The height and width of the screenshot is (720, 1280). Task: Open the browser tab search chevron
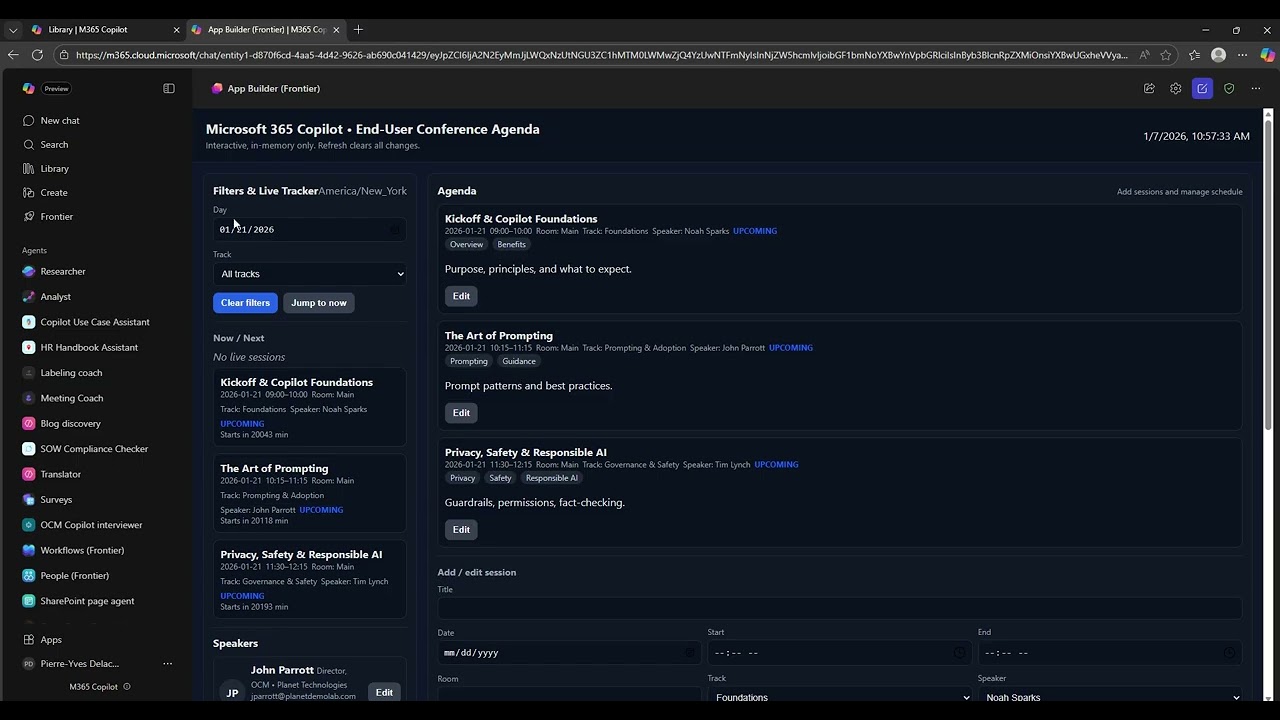click(x=13, y=30)
